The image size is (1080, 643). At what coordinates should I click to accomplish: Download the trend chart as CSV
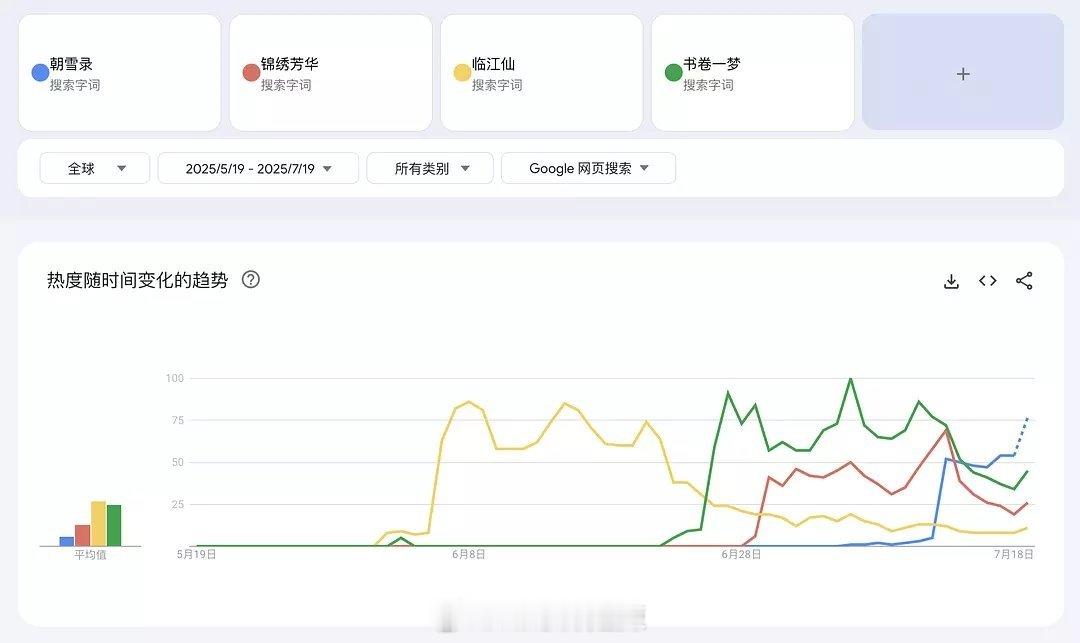[x=951, y=281]
